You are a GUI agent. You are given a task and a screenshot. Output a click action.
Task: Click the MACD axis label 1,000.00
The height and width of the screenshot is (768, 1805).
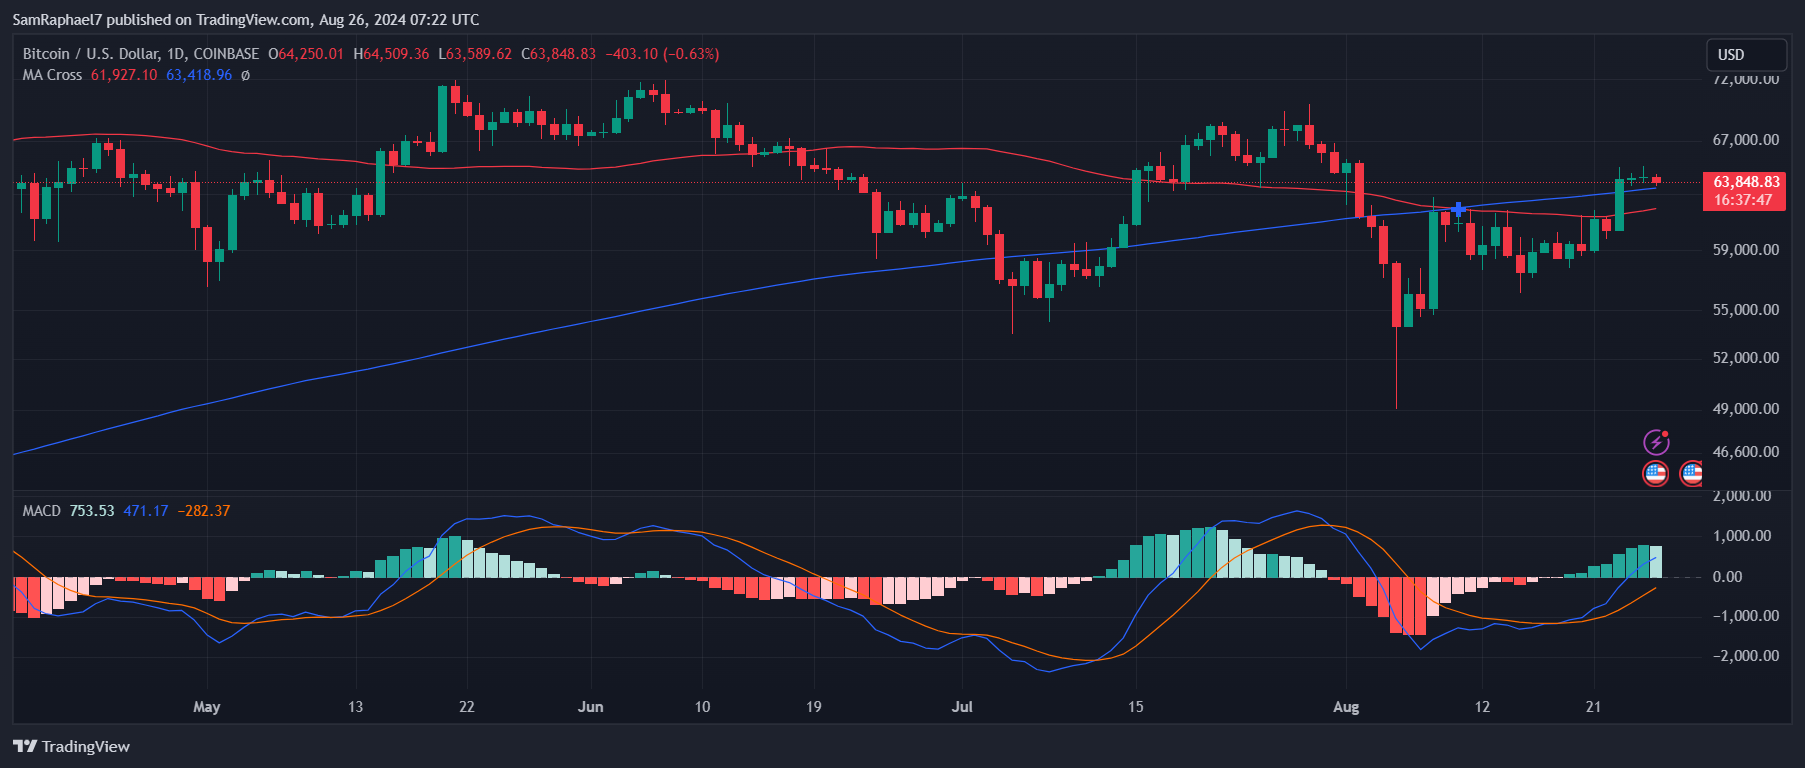coord(1742,536)
